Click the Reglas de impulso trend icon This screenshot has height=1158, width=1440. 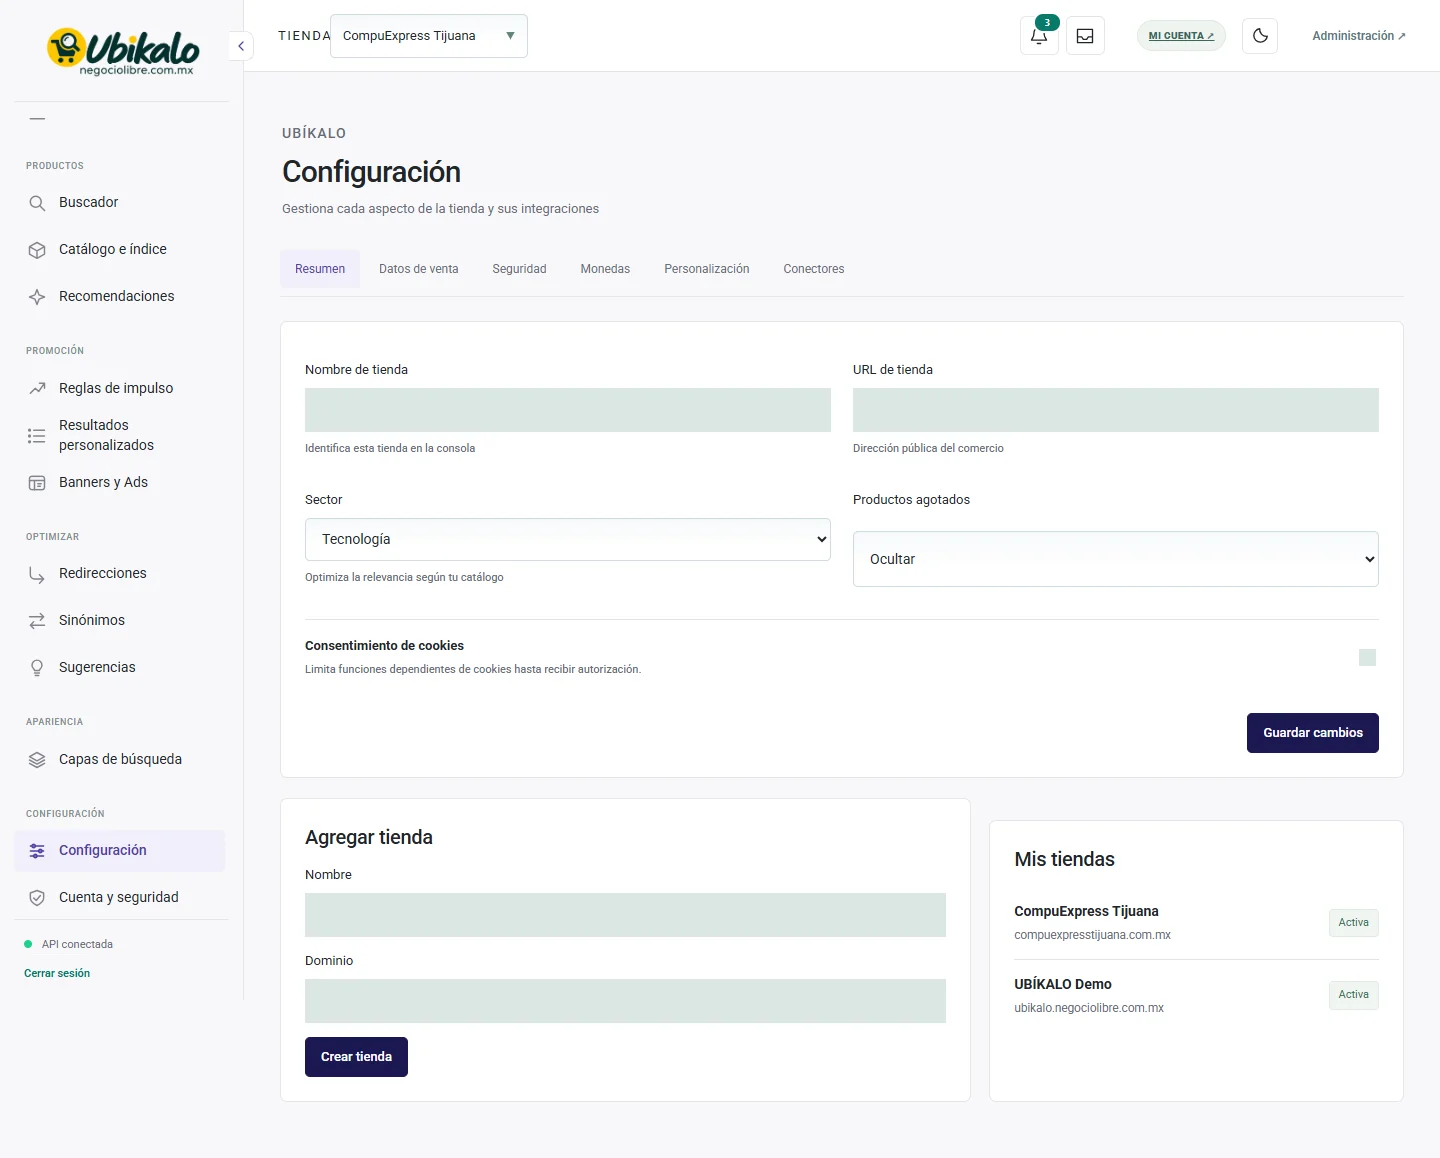tap(37, 388)
